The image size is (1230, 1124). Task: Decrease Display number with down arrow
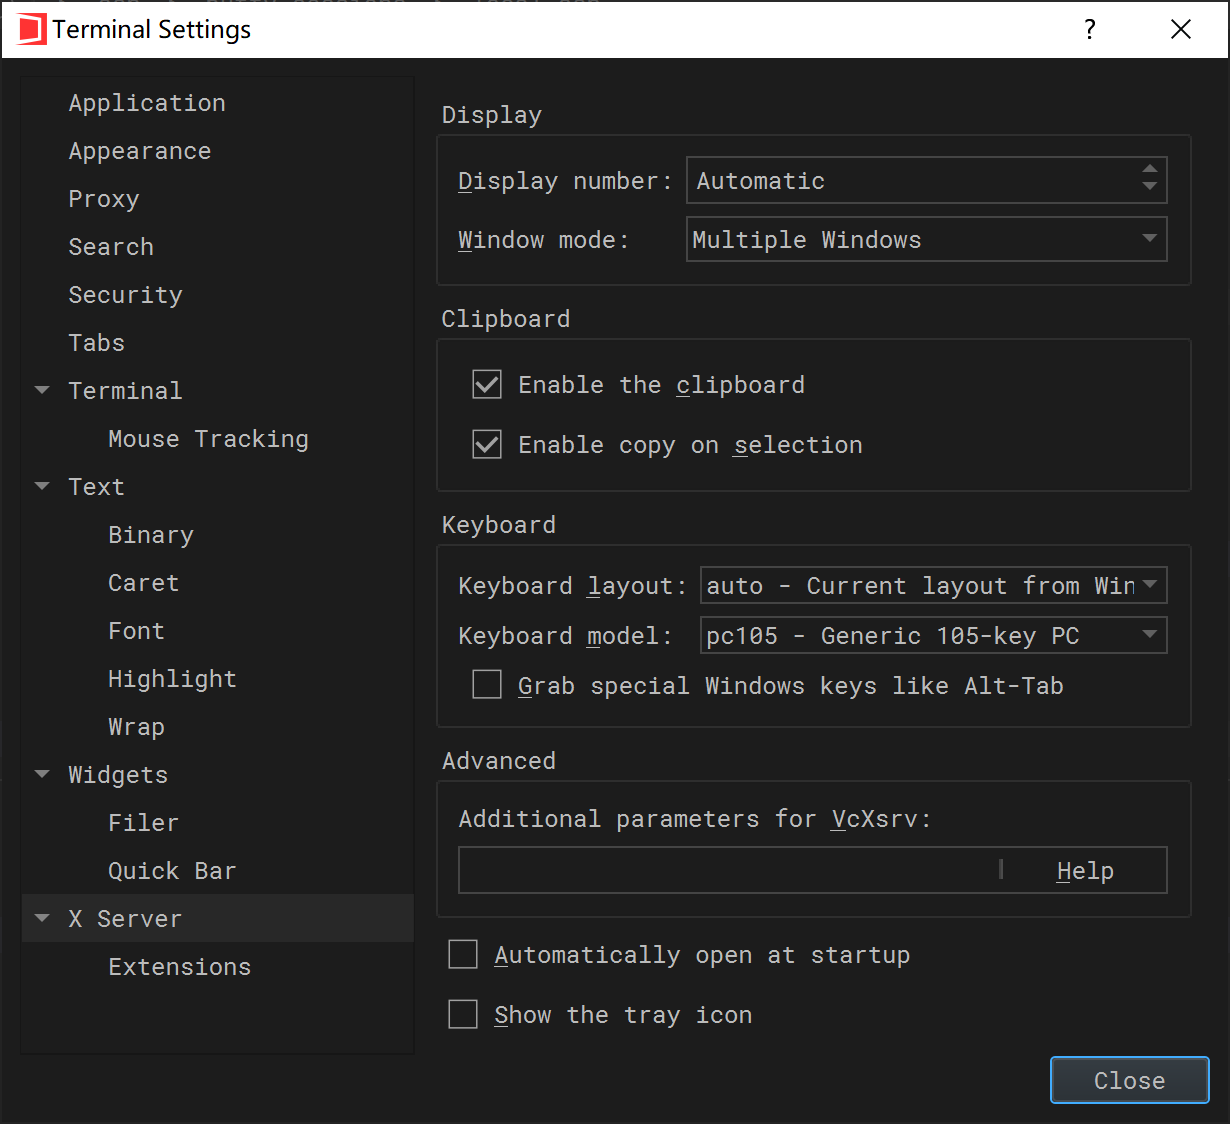pyautogui.click(x=1150, y=187)
